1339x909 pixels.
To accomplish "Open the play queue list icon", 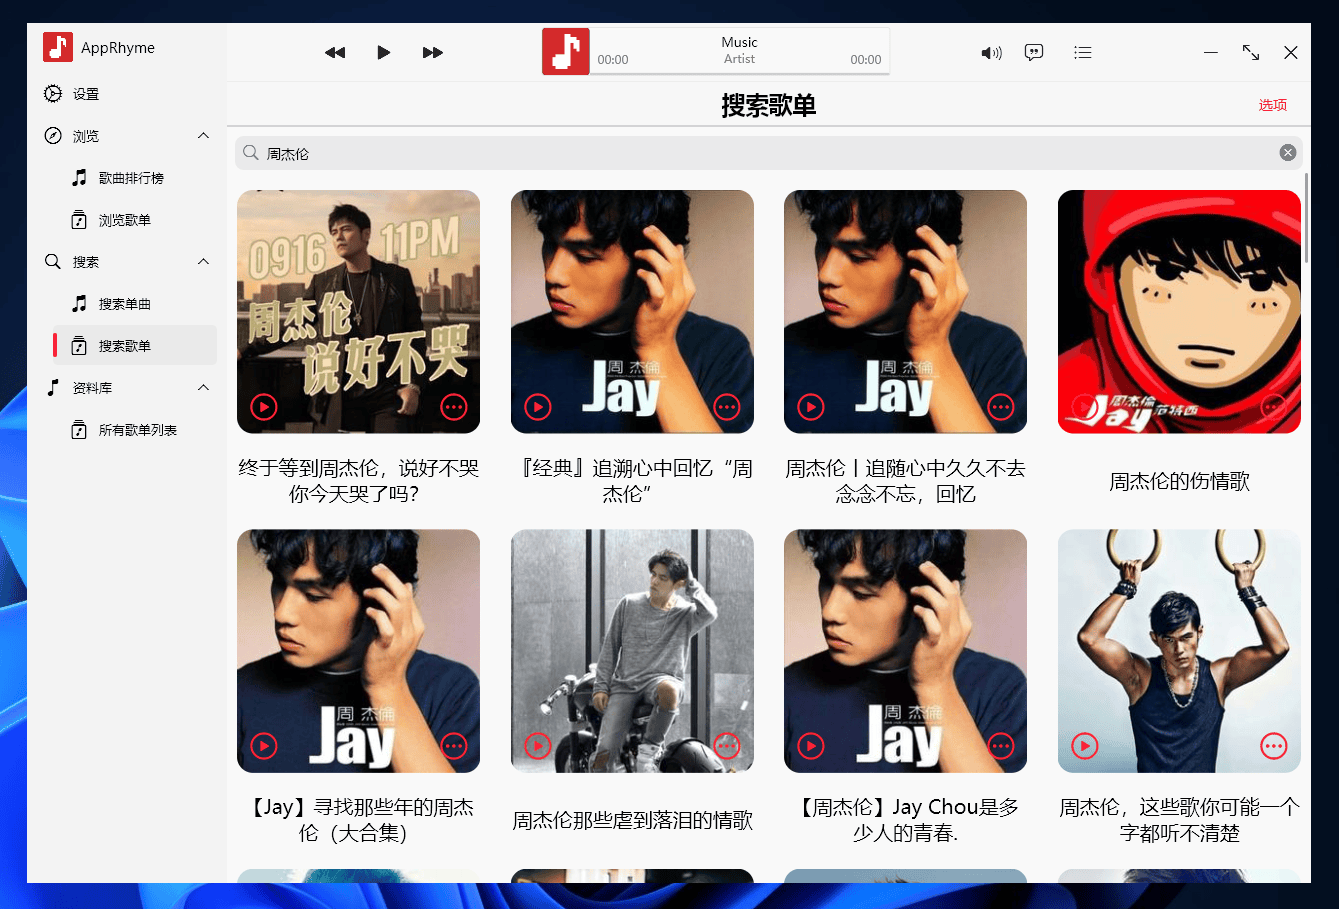I will [1082, 52].
